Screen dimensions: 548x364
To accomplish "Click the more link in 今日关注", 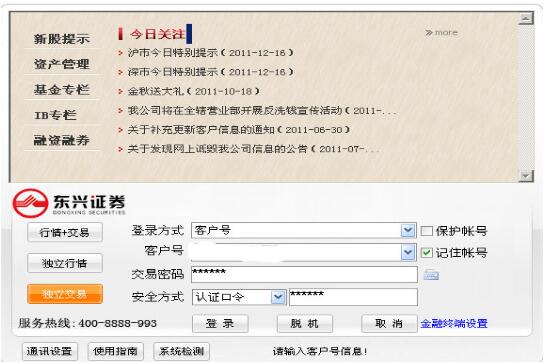I will point(442,33).
